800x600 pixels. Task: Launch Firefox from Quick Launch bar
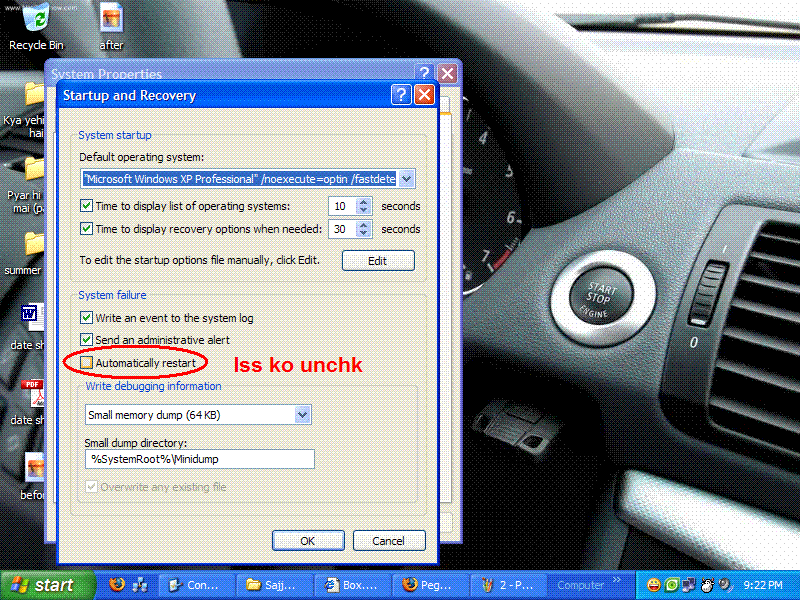(x=117, y=585)
